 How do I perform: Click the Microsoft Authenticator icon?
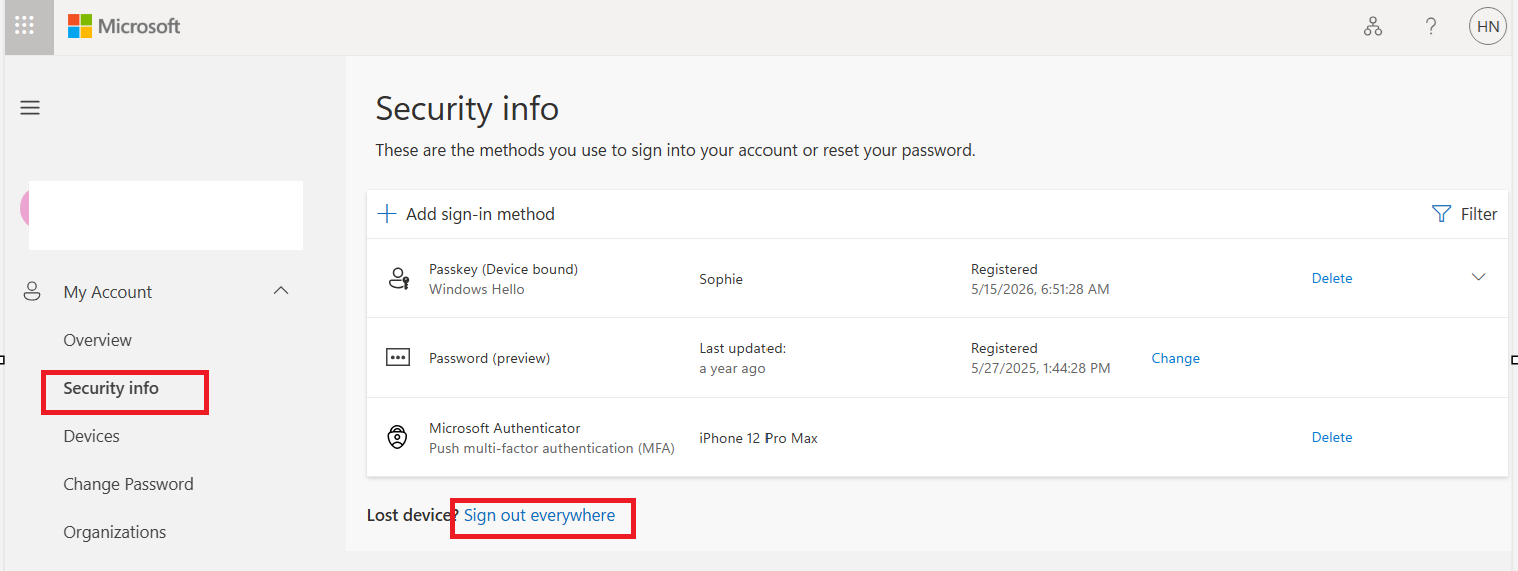[x=398, y=438]
